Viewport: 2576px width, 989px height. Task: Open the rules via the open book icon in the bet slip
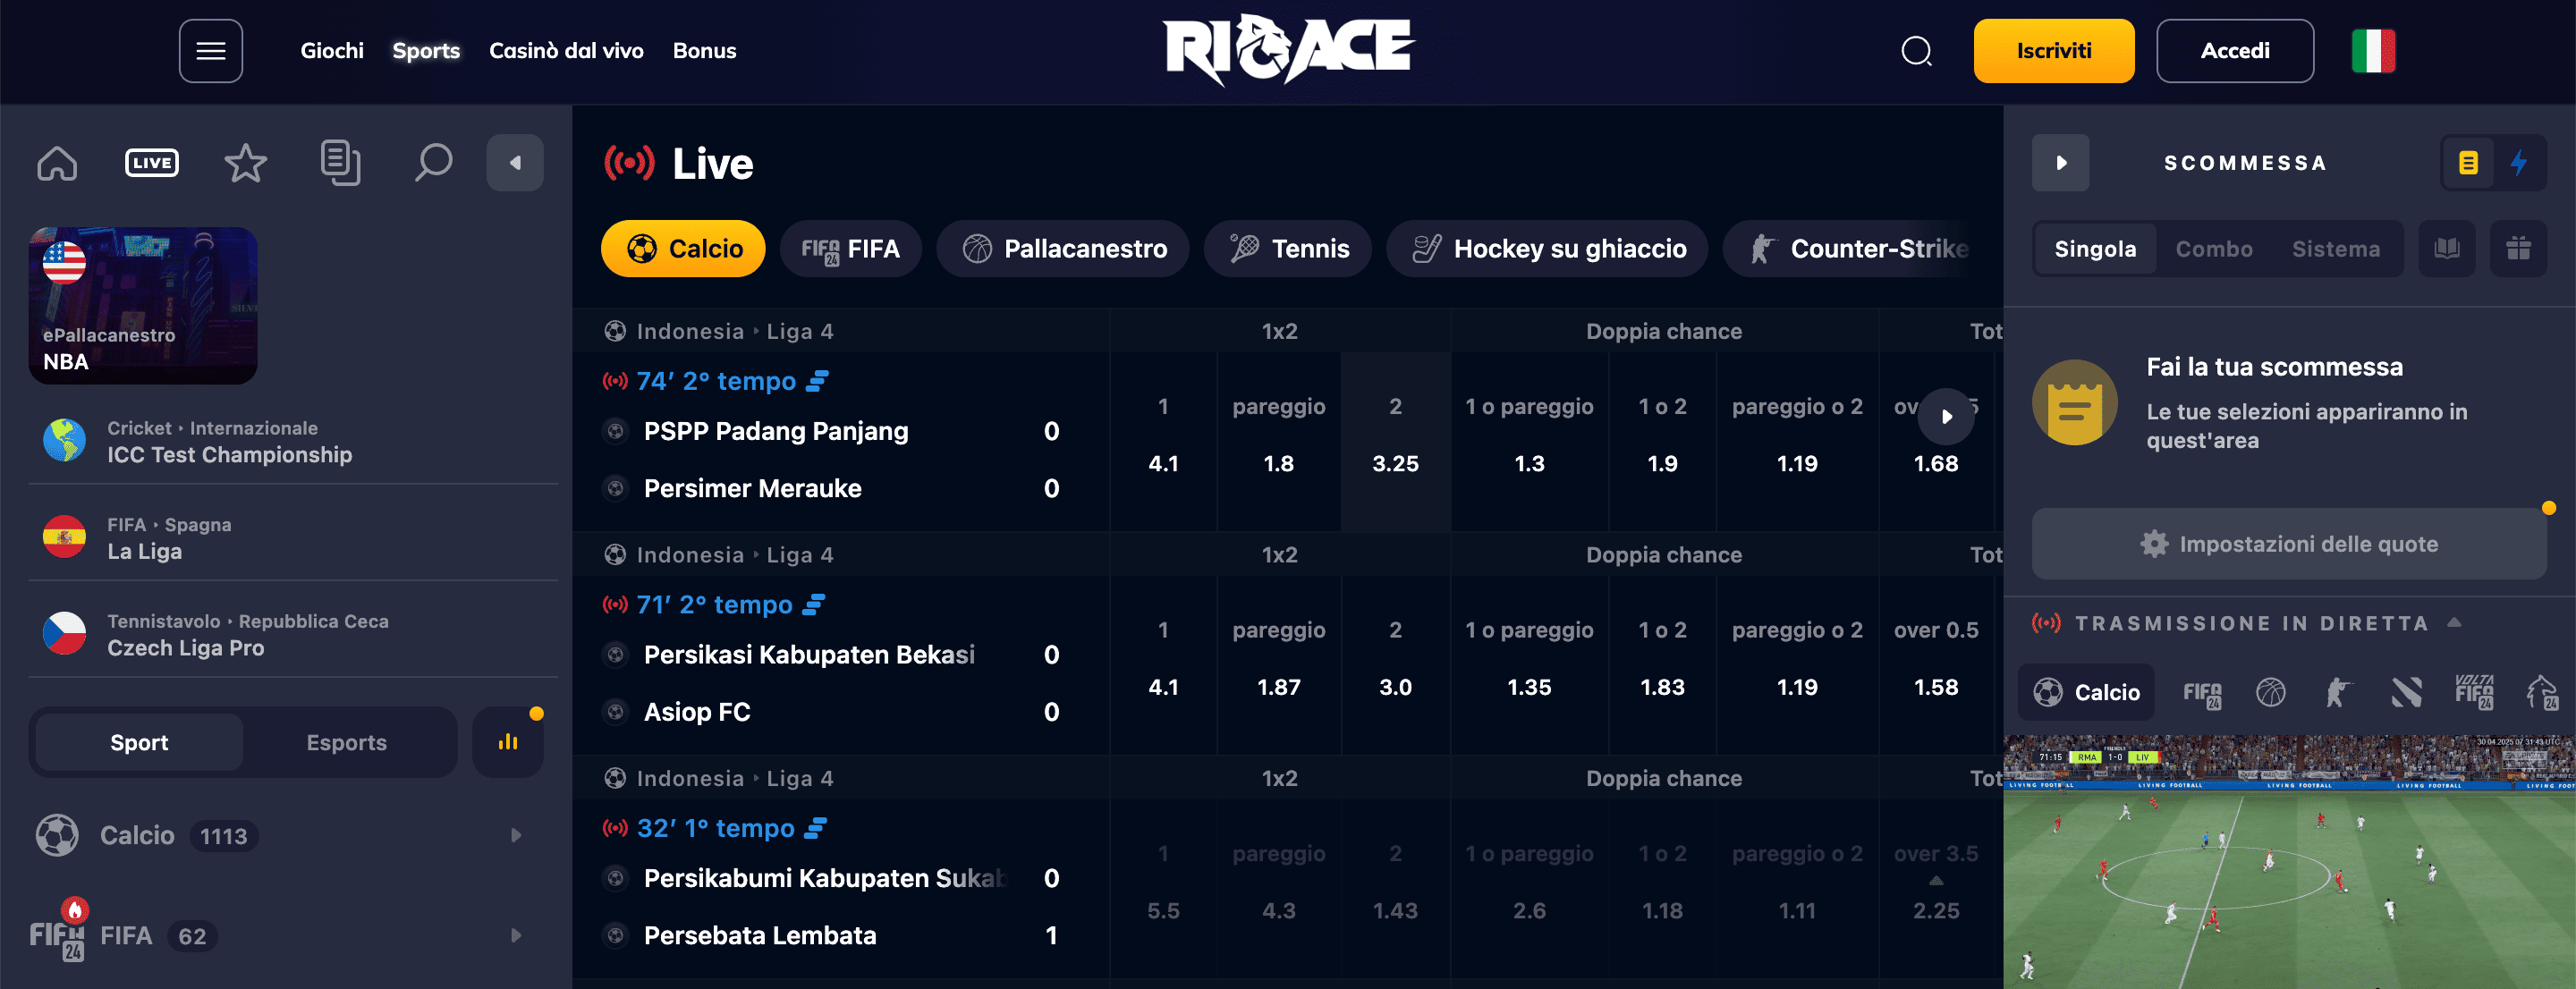2447,248
